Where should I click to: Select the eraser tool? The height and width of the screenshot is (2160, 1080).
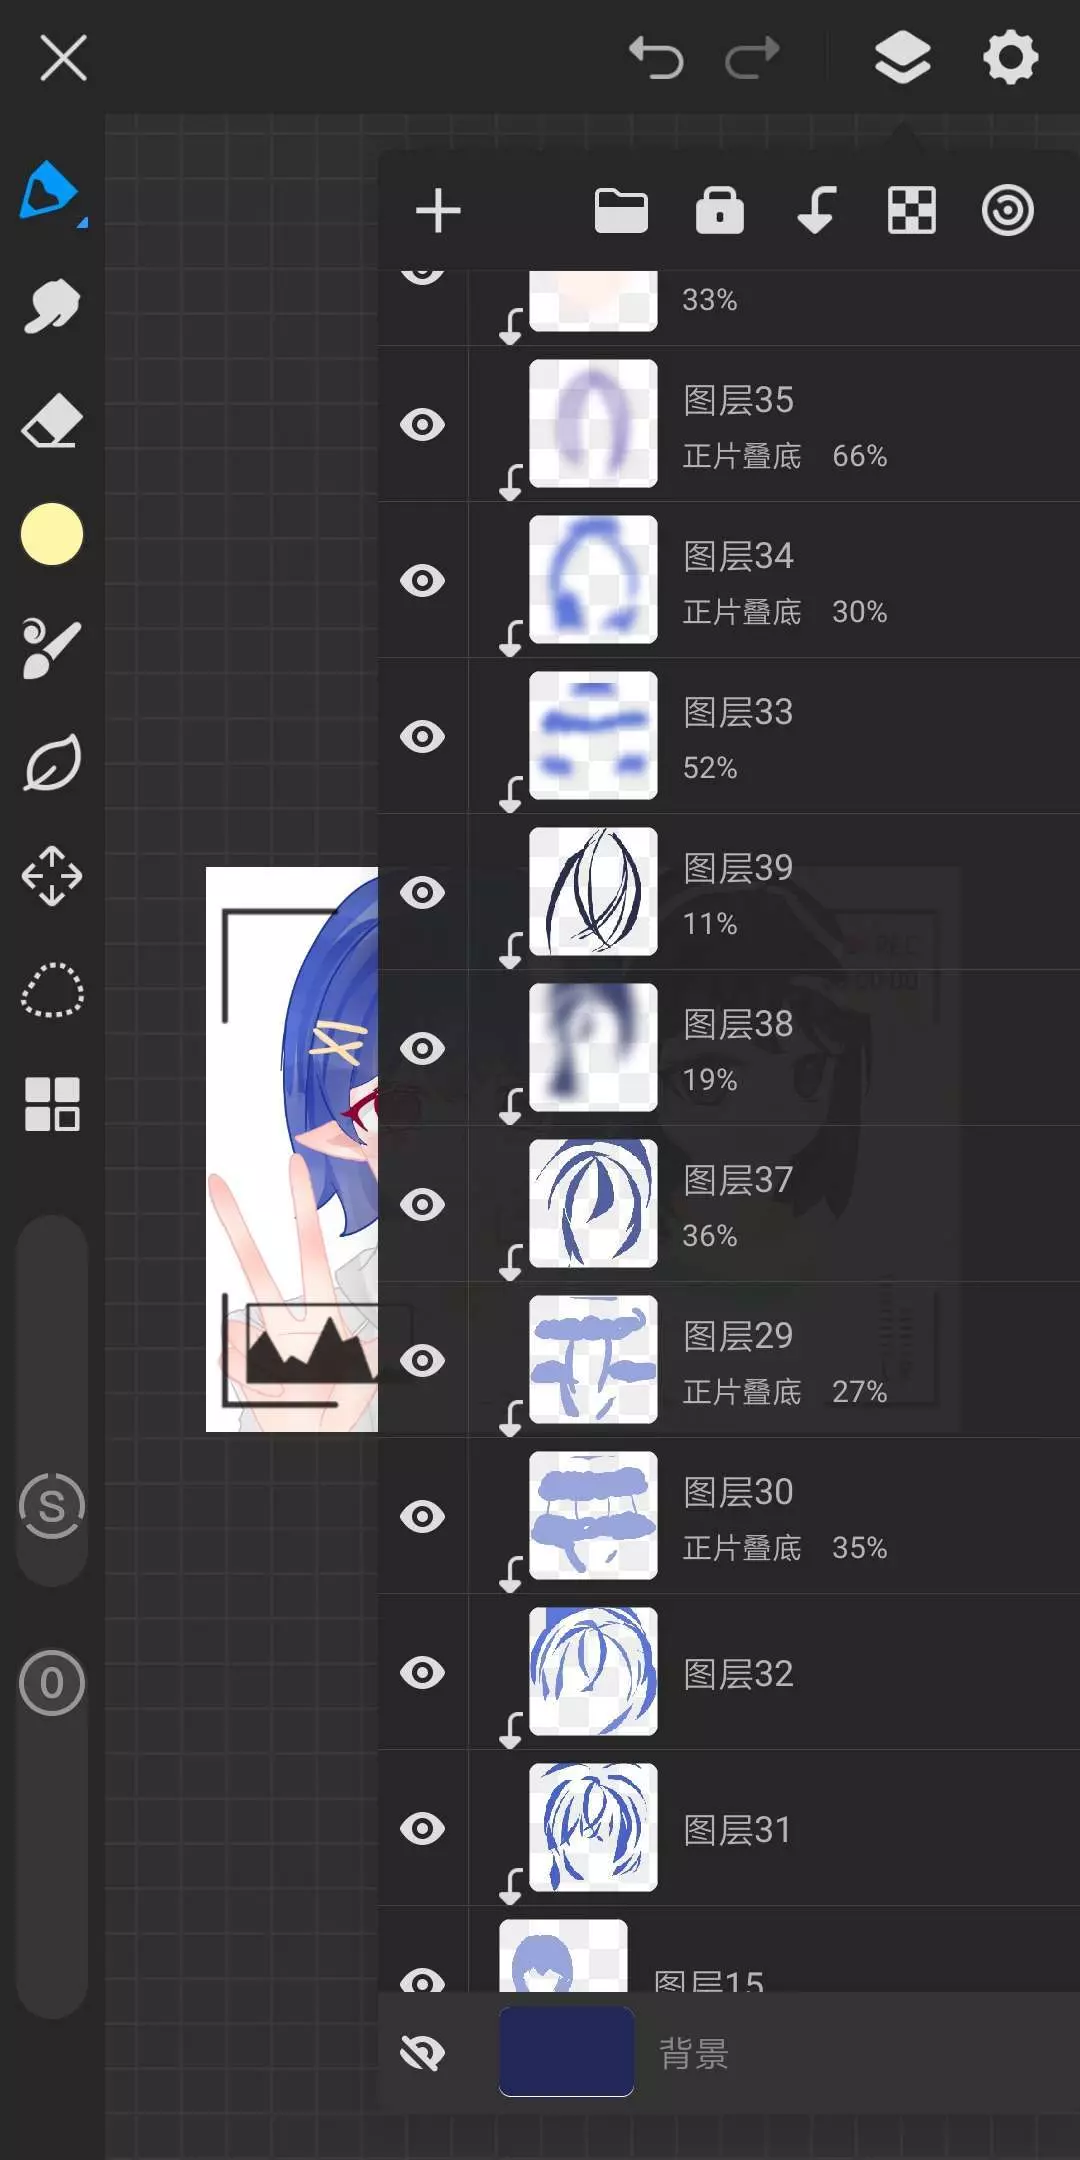51,421
